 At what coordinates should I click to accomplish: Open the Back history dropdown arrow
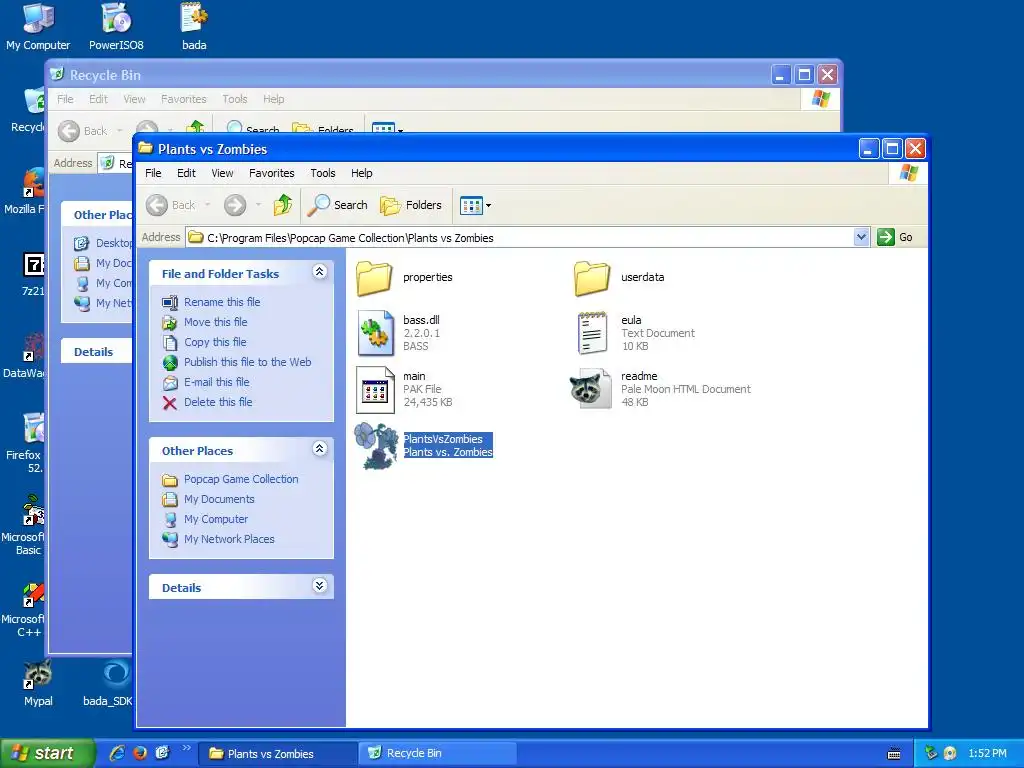pos(208,205)
